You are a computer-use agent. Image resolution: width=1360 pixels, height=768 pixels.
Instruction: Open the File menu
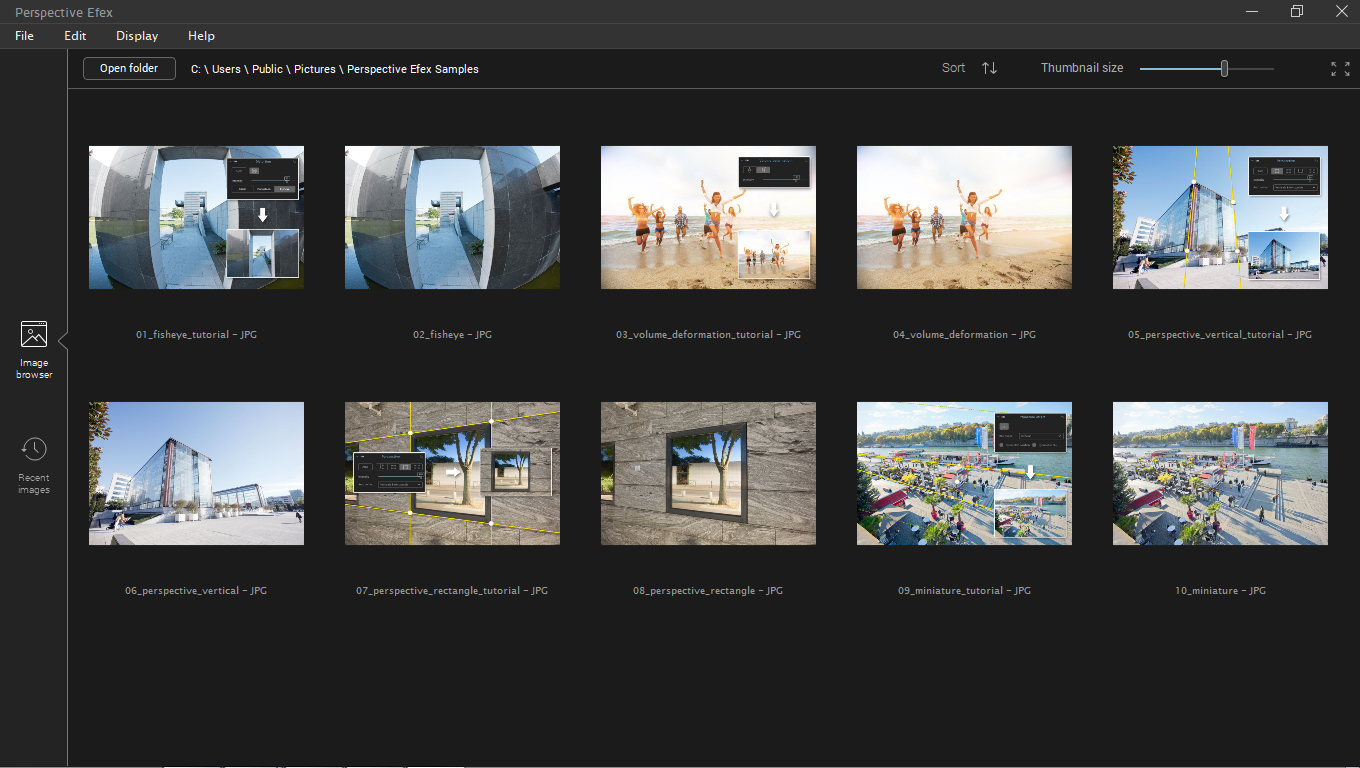(24, 36)
